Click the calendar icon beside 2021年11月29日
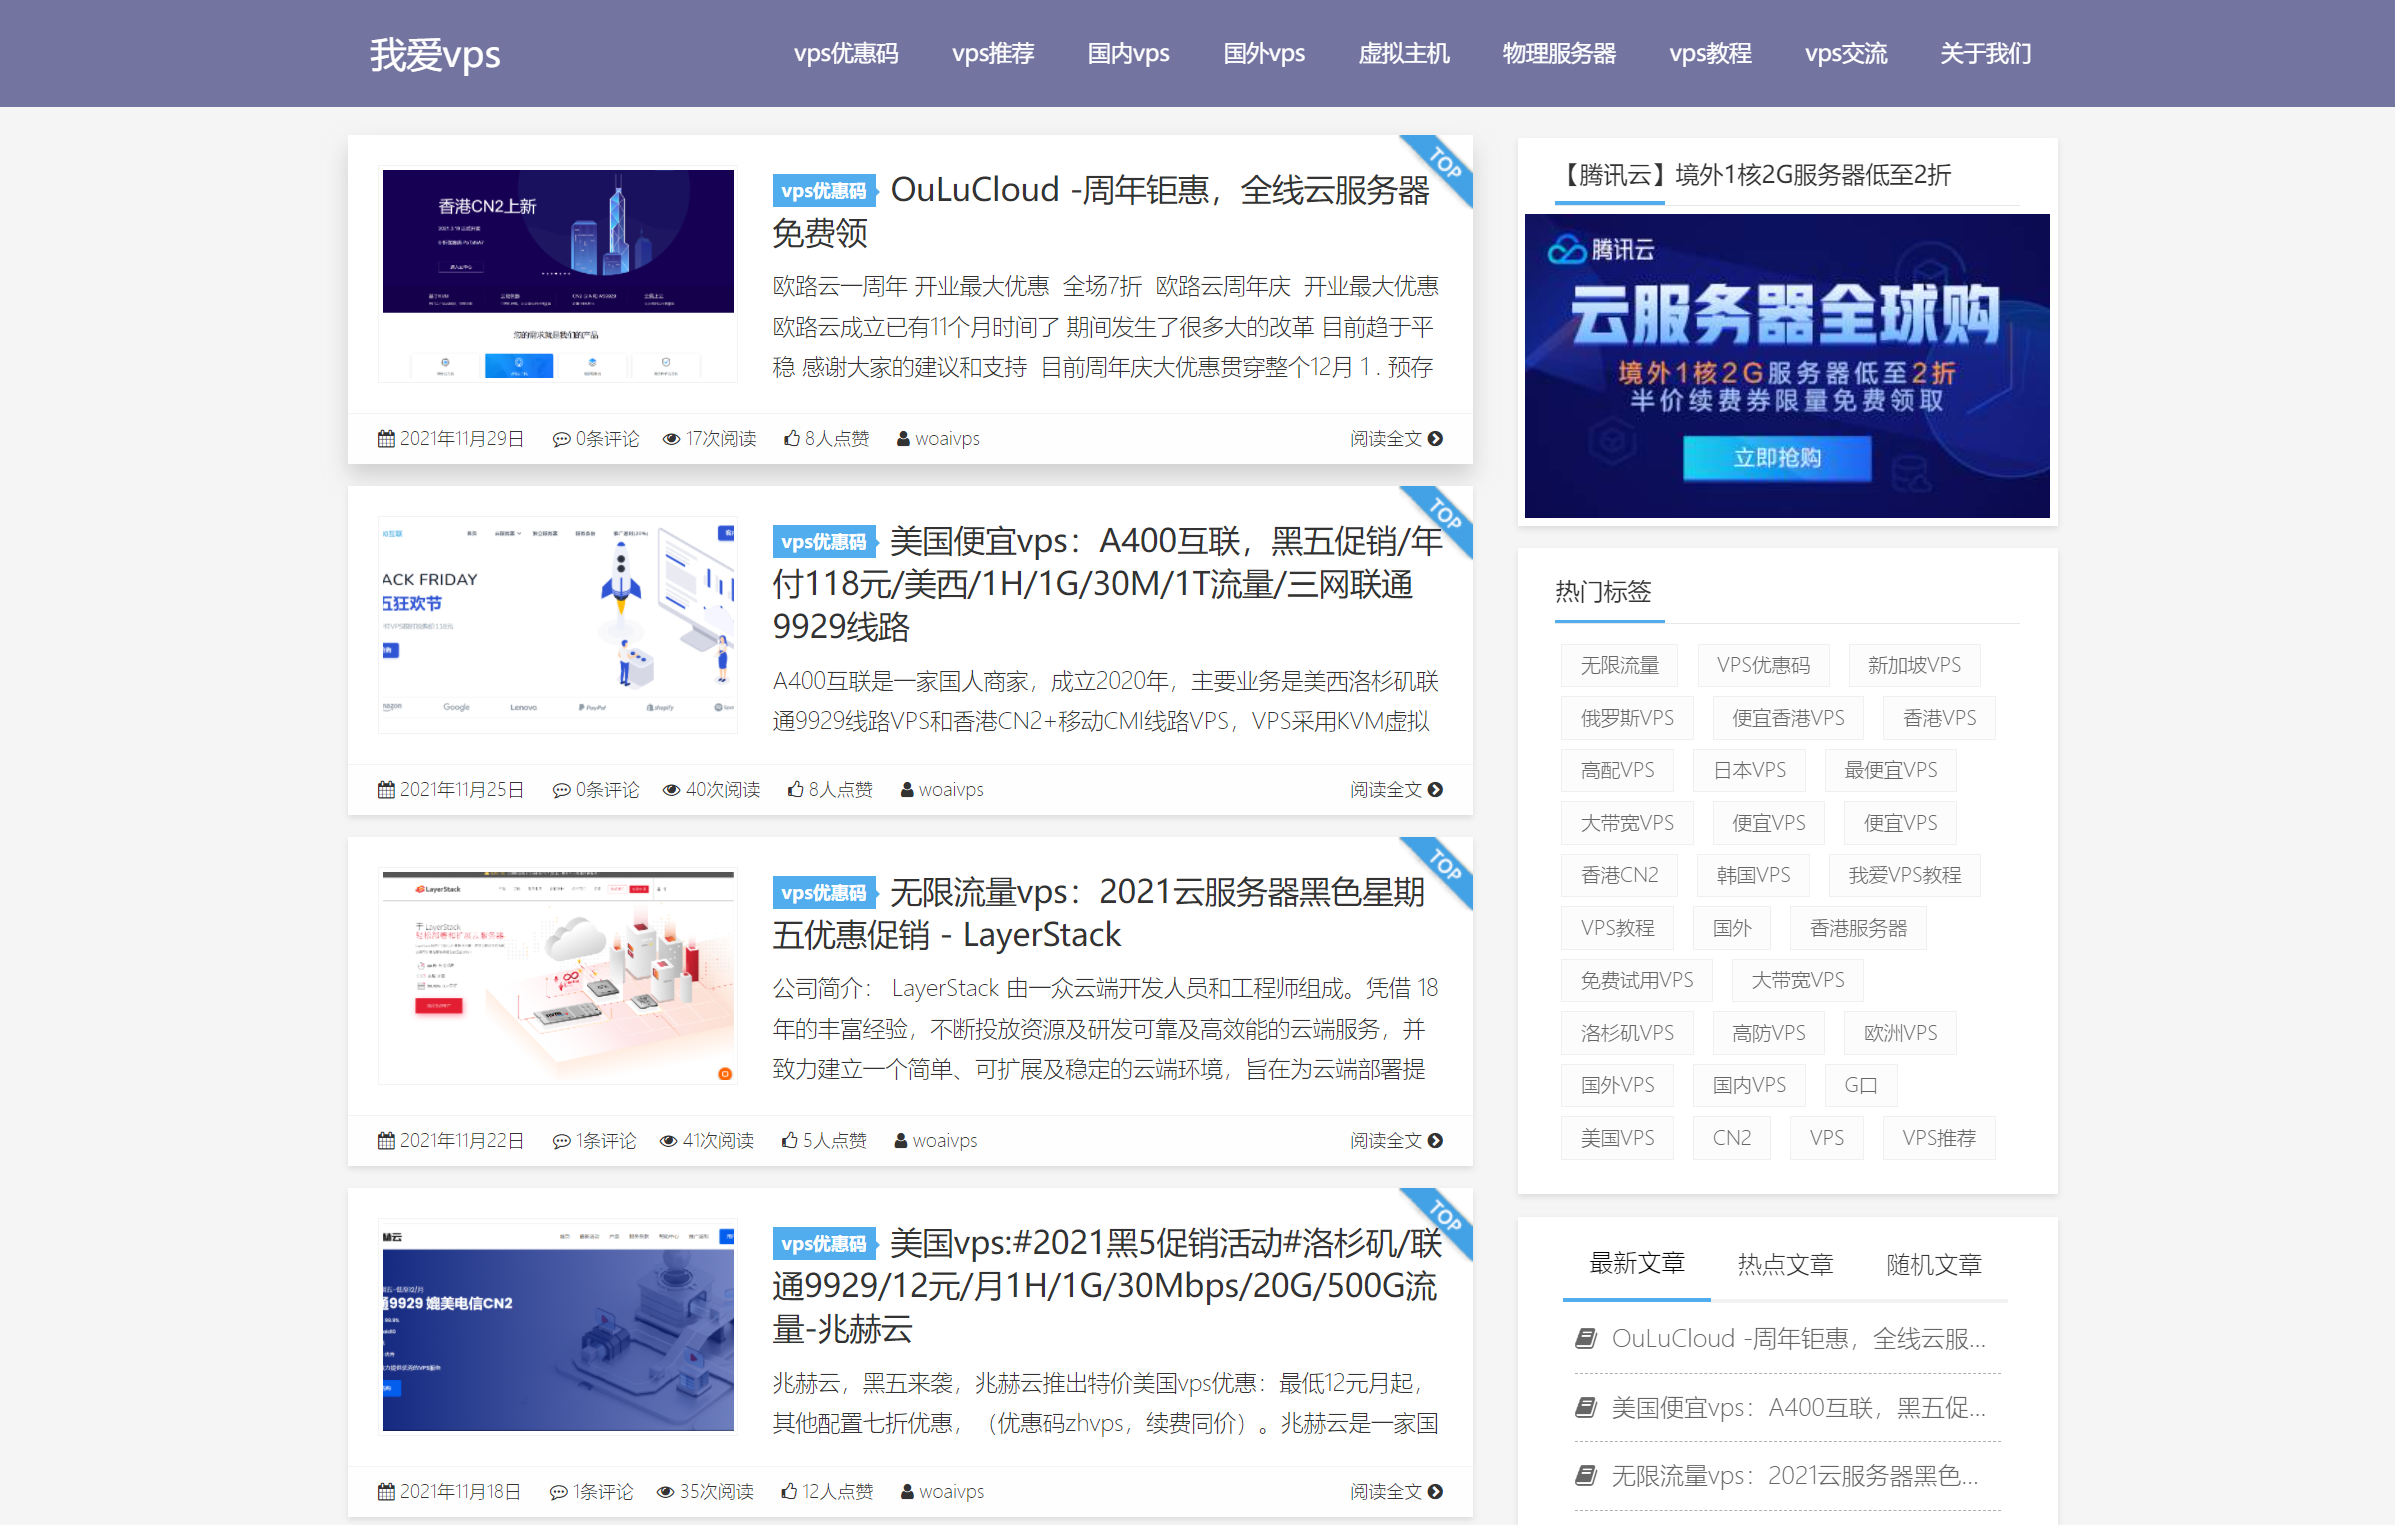Image resolution: width=2395 pixels, height=1525 pixels. coord(386,438)
